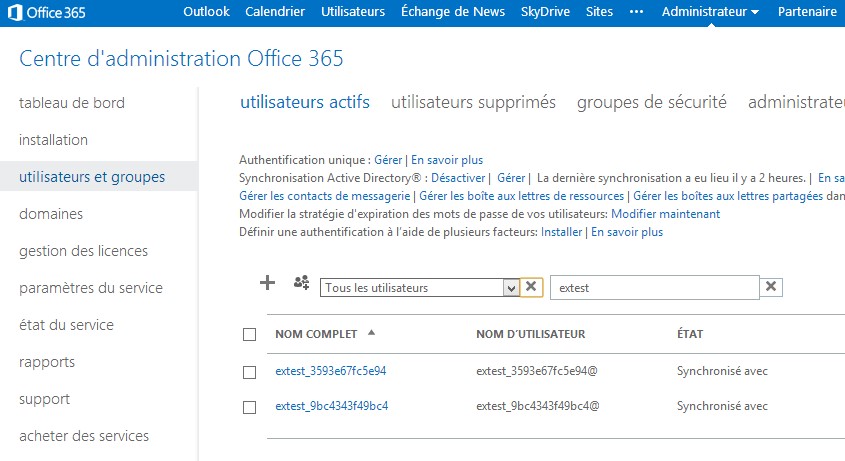The width and height of the screenshot is (845, 461).
Task: Toggle the select-all users checkbox
Action: coord(250,334)
